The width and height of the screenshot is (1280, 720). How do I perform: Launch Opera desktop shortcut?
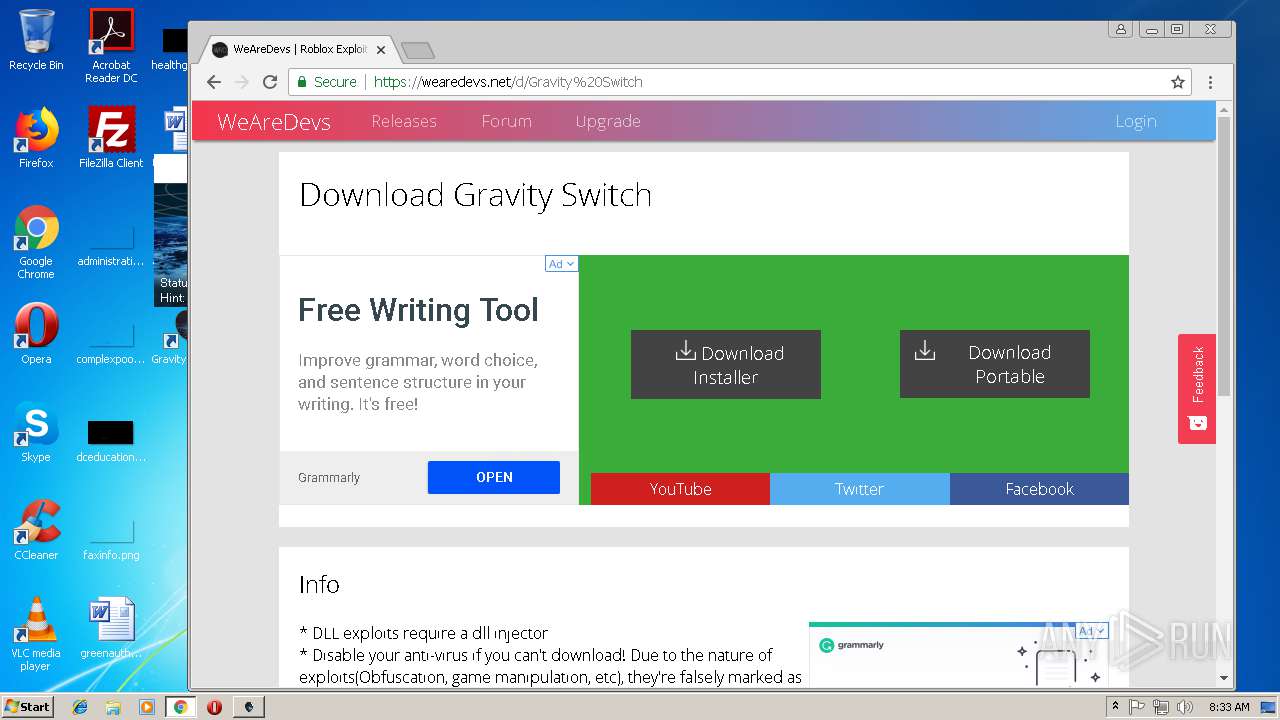tap(36, 334)
